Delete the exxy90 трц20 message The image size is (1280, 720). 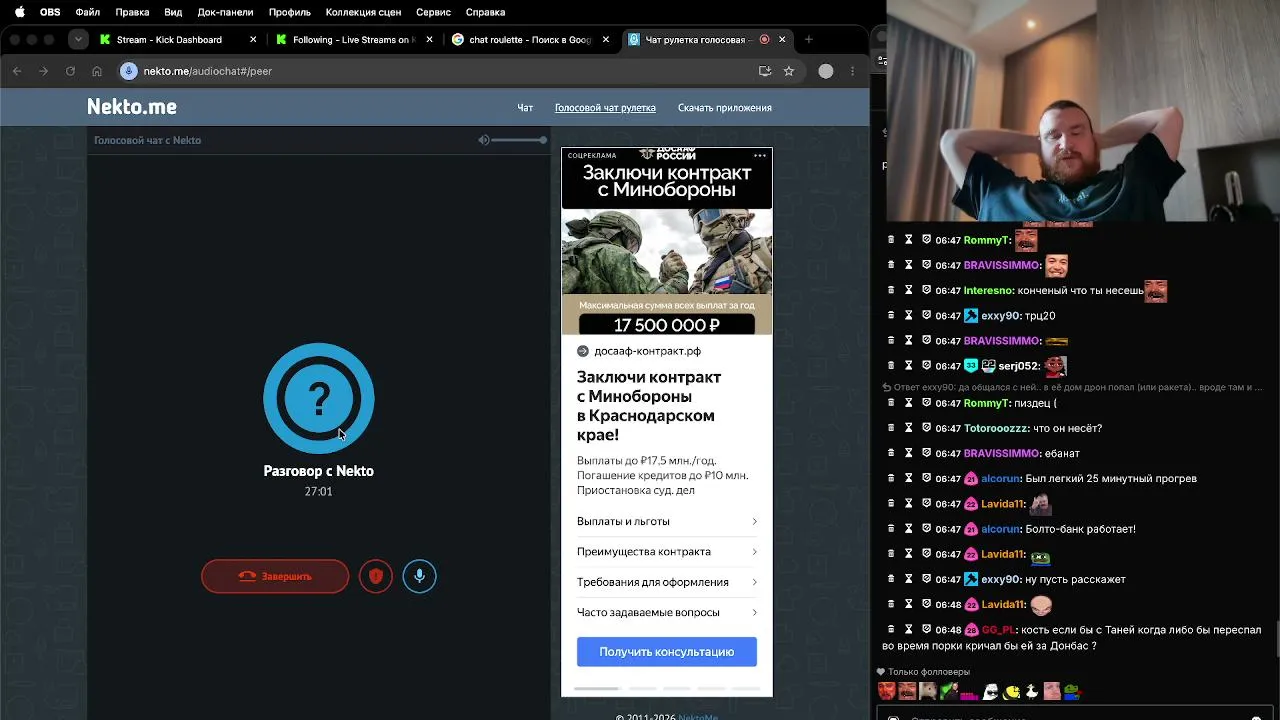click(x=891, y=315)
